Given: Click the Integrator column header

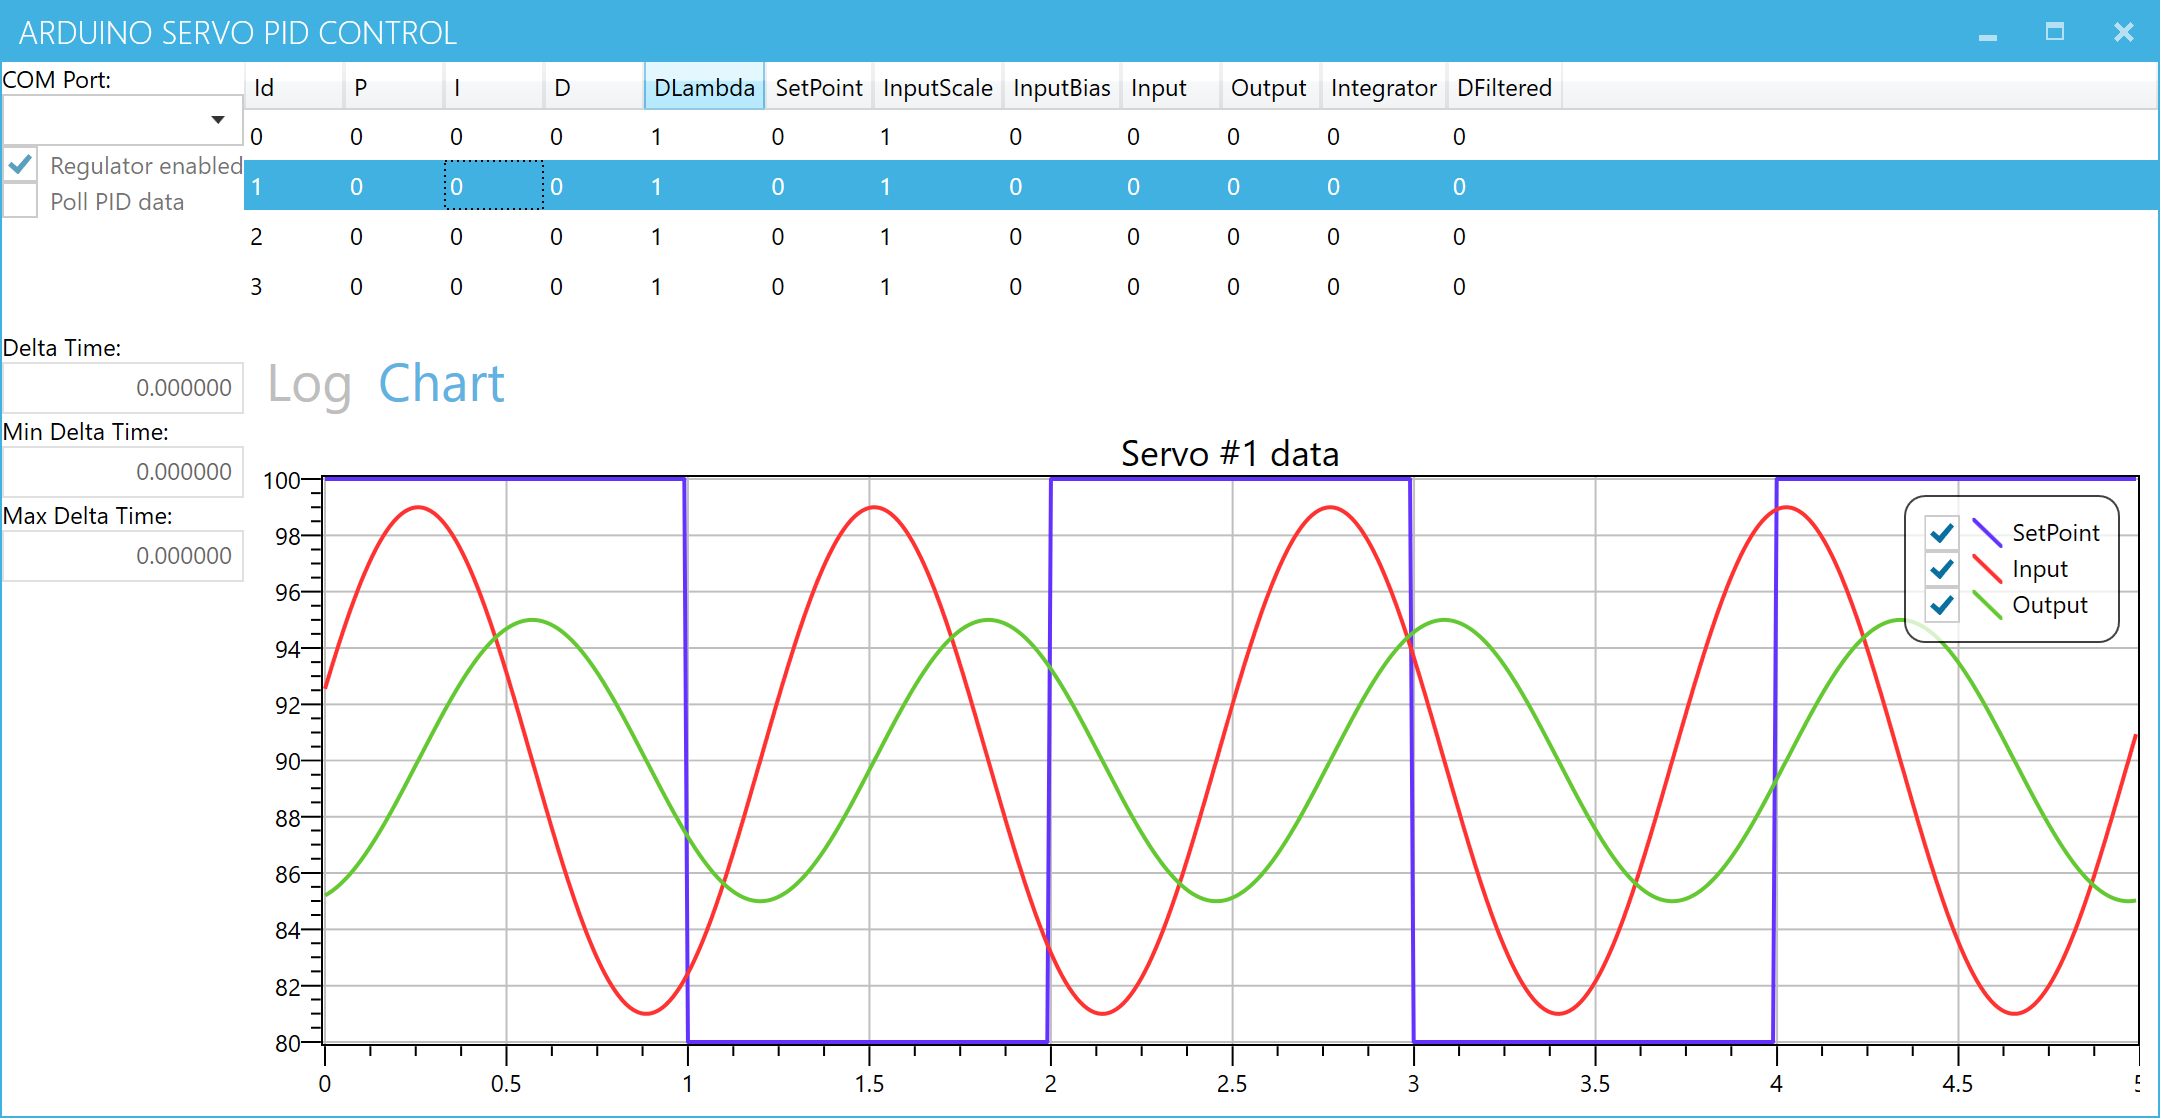Looking at the screenshot, I should [x=1383, y=88].
